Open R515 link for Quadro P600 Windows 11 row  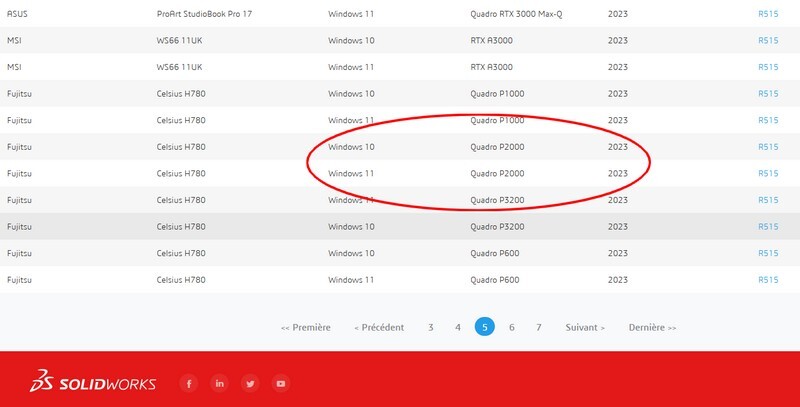pos(768,279)
